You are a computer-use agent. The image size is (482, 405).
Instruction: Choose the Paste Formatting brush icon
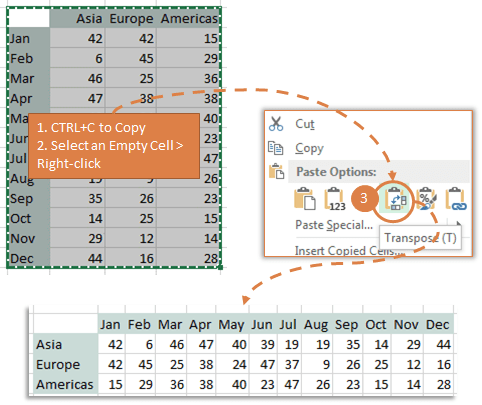[x=426, y=199]
